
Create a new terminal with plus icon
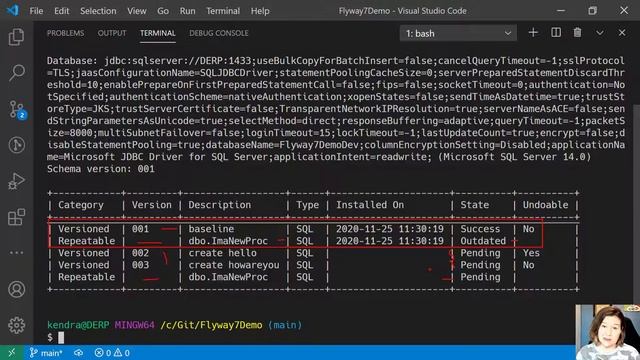tap(533, 33)
